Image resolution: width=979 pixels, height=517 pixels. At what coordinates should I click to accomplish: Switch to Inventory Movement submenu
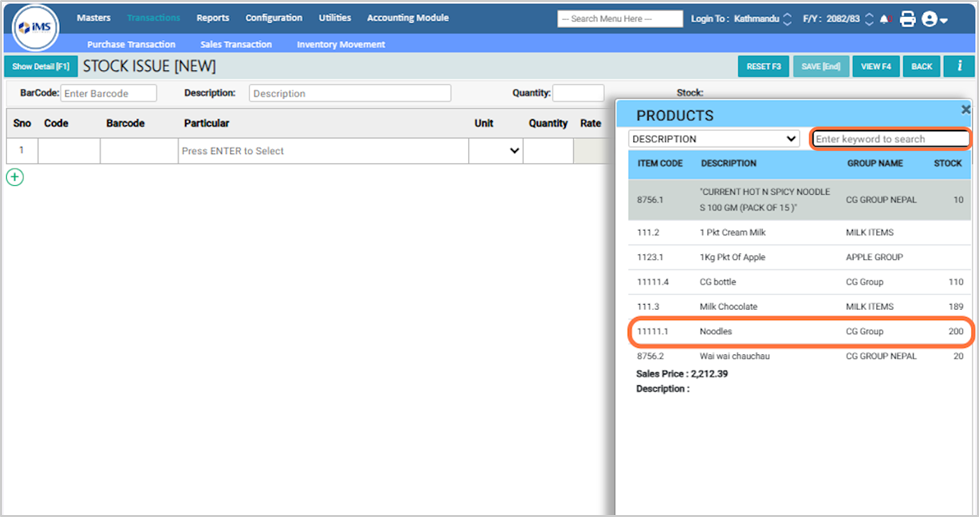pyautogui.click(x=340, y=44)
